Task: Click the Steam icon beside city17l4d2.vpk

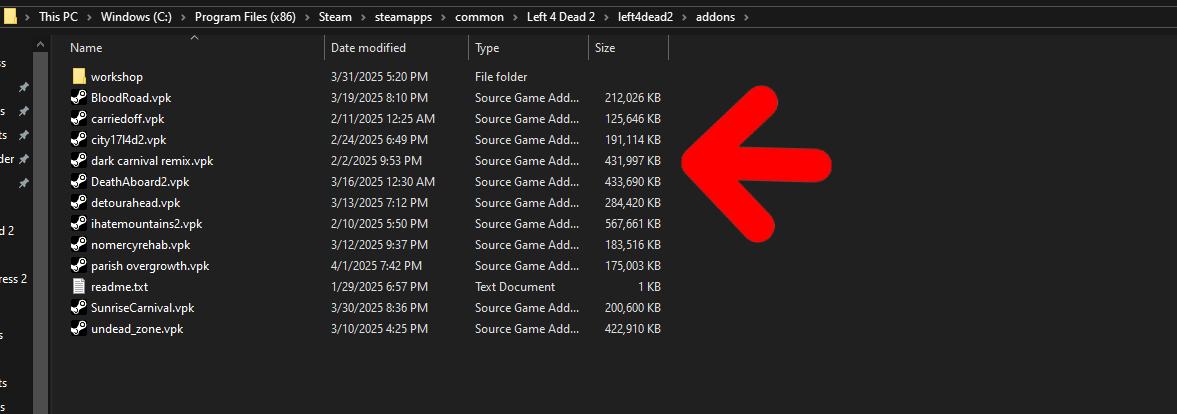Action: (x=79, y=140)
